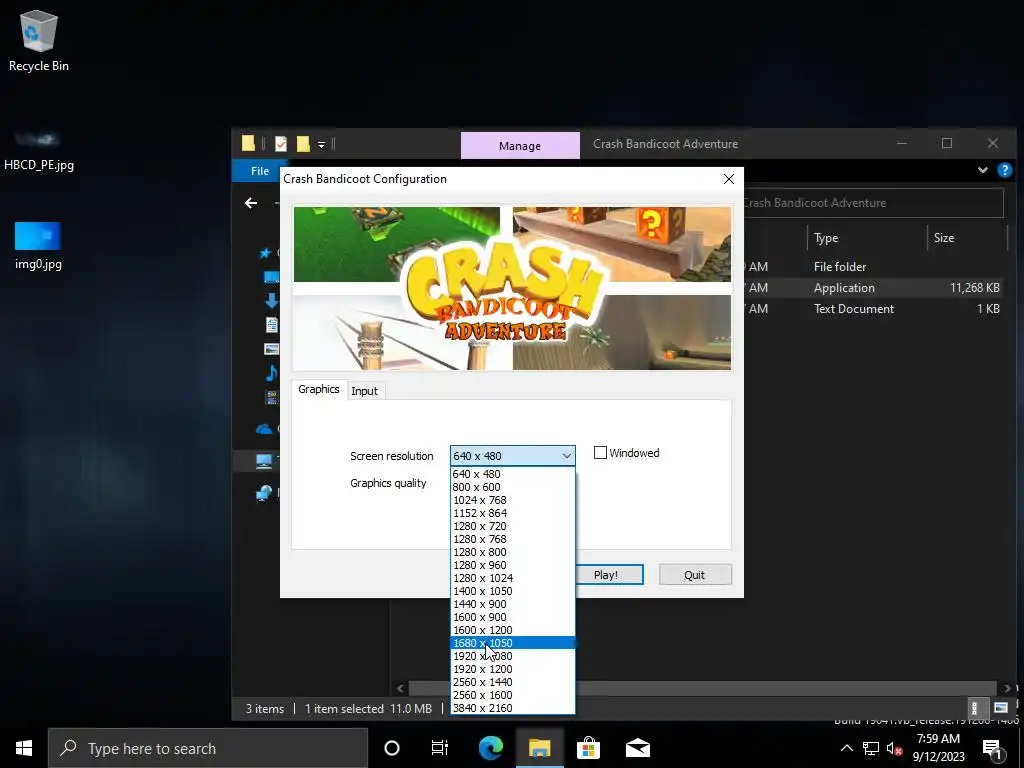The image size is (1024, 768).
Task: Choose highlighted 1680 x 1050 resolution
Action: point(513,643)
